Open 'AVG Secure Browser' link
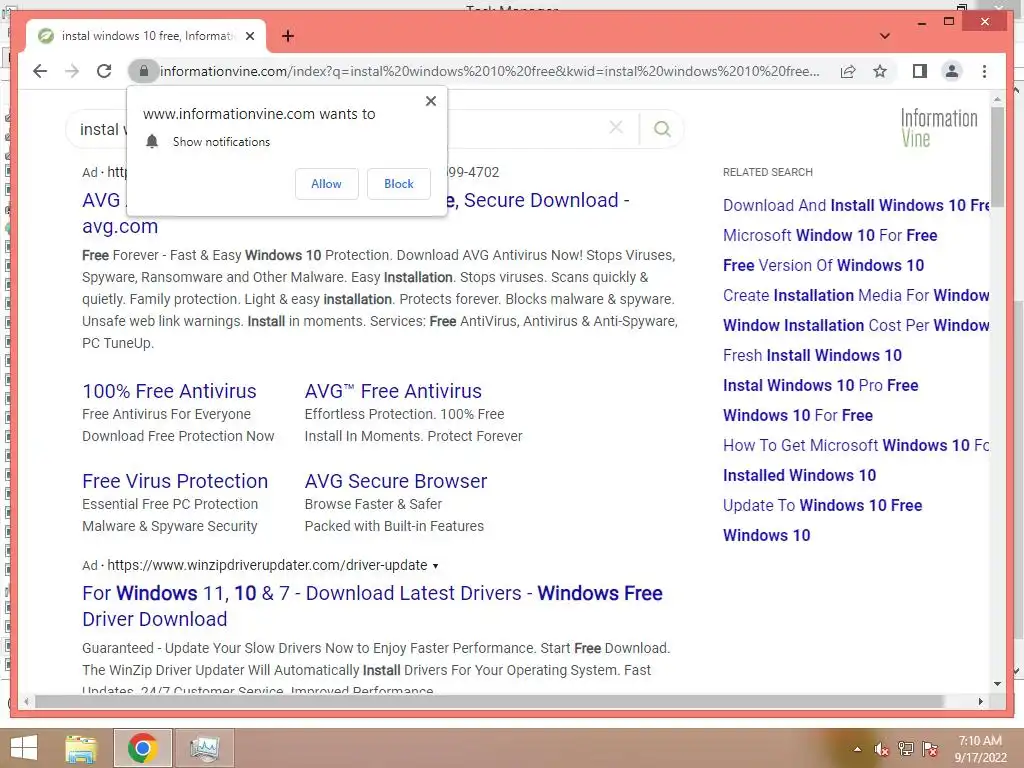Image resolution: width=1024 pixels, height=768 pixels. (396, 481)
